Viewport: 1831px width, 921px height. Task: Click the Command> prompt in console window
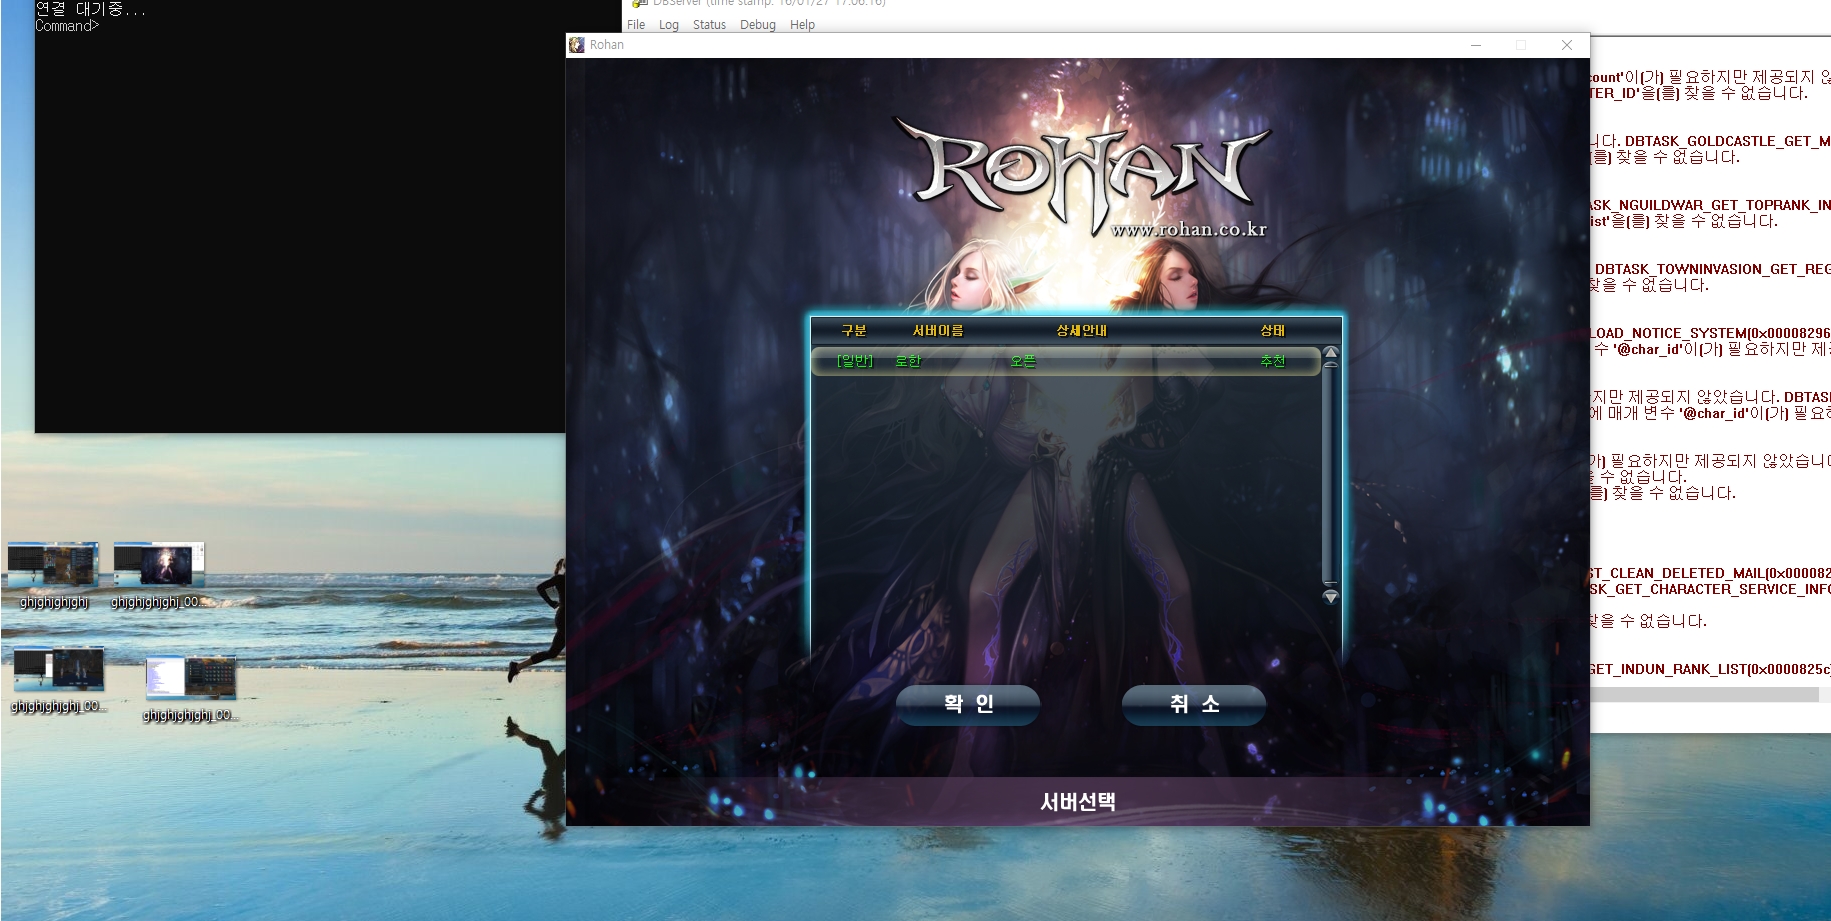tap(67, 26)
